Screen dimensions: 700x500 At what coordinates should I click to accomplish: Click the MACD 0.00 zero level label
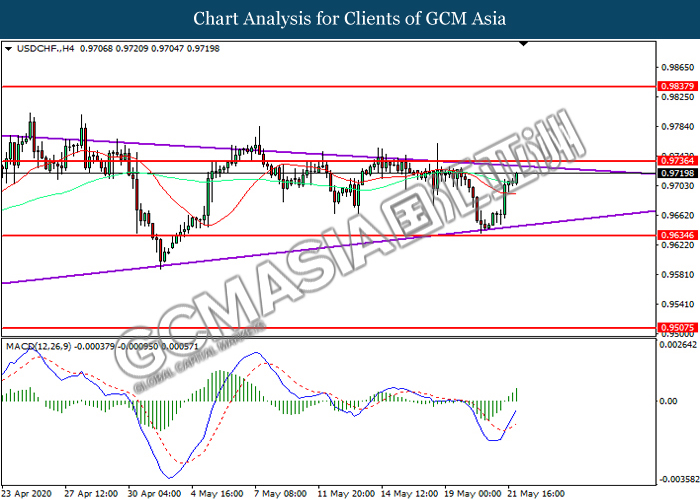point(668,401)
